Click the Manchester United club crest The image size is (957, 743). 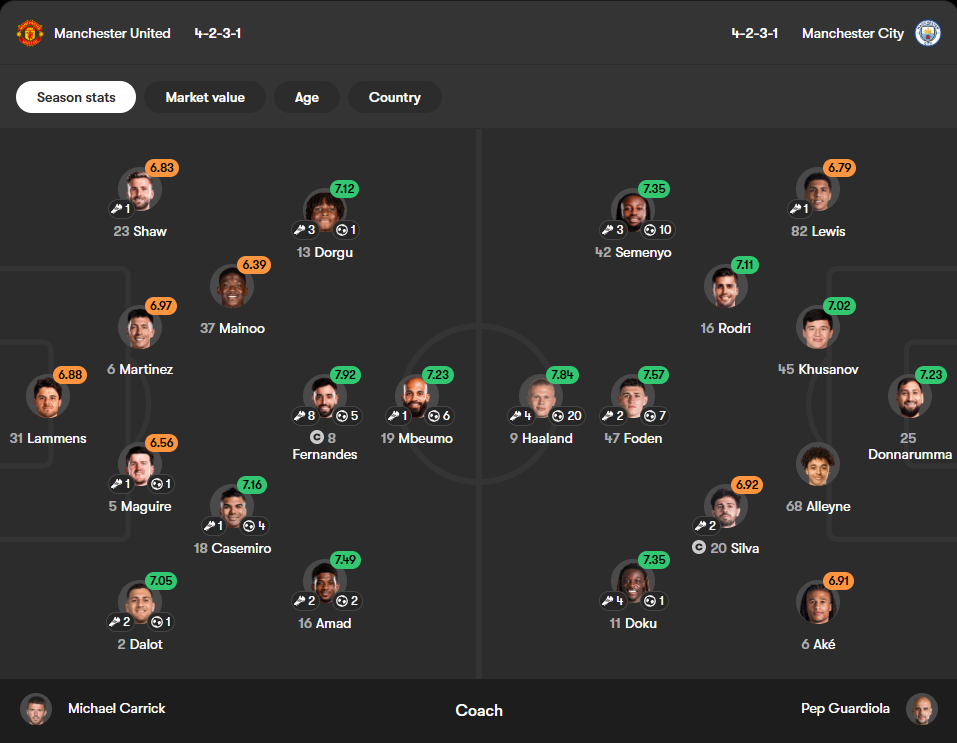point(29,33)
